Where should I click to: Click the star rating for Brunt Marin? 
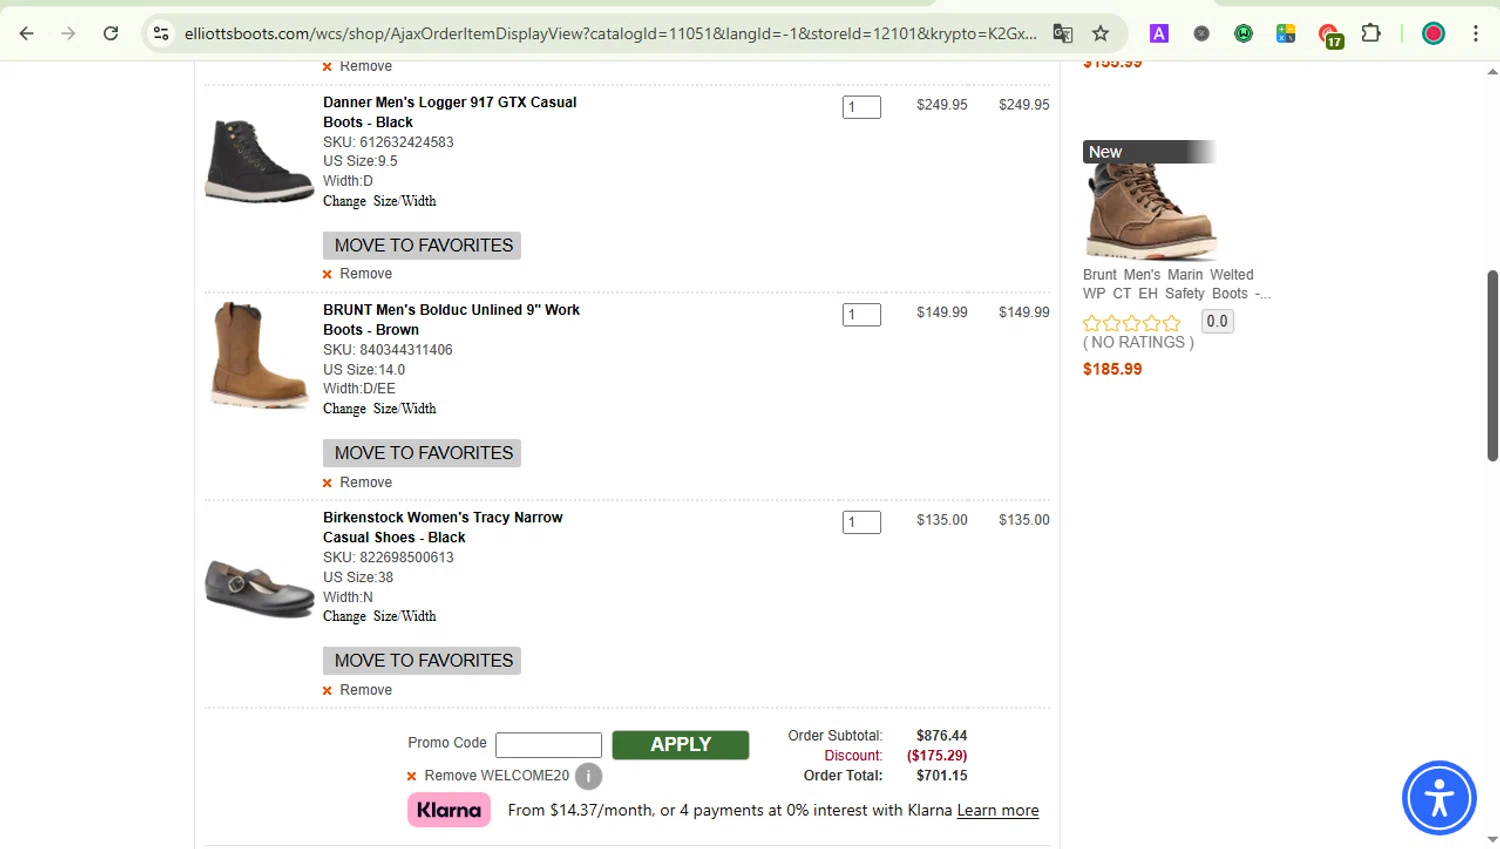1132,323
